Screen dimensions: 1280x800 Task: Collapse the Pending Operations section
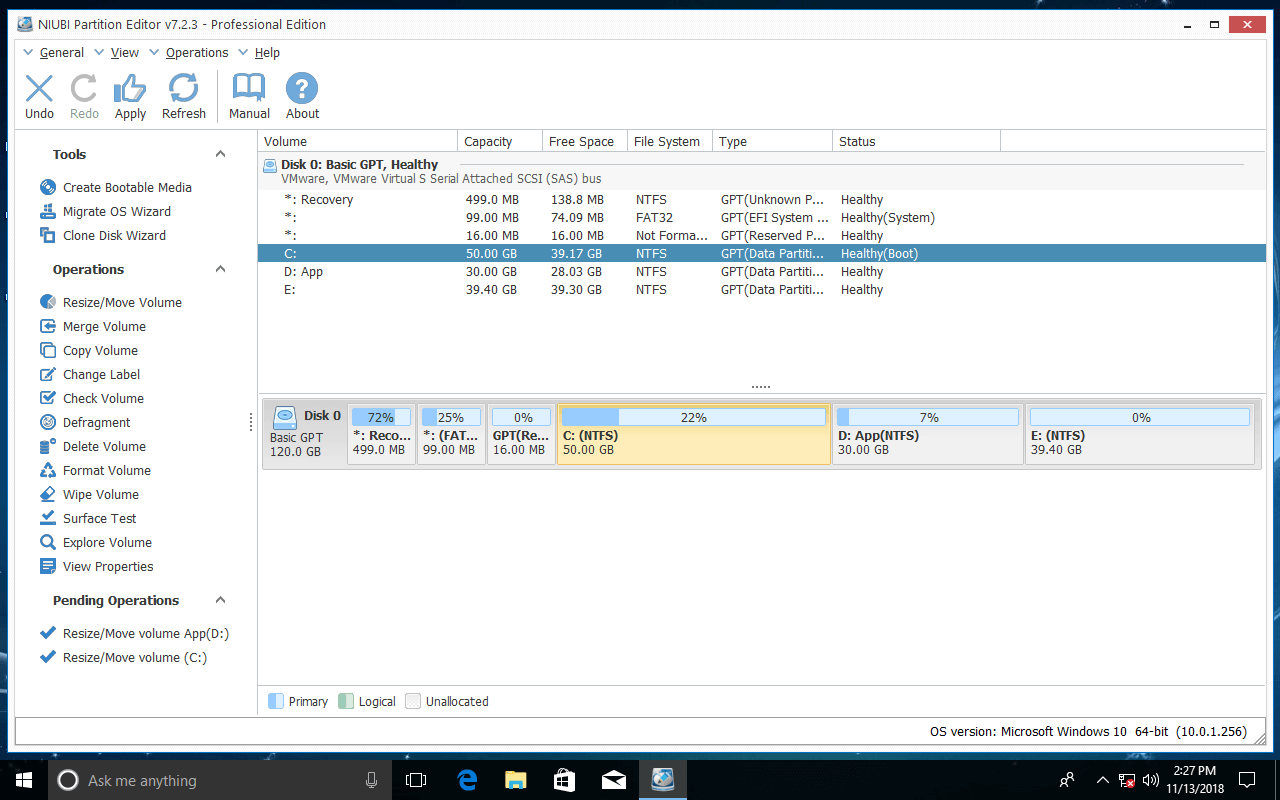click(x=220, y=600)
